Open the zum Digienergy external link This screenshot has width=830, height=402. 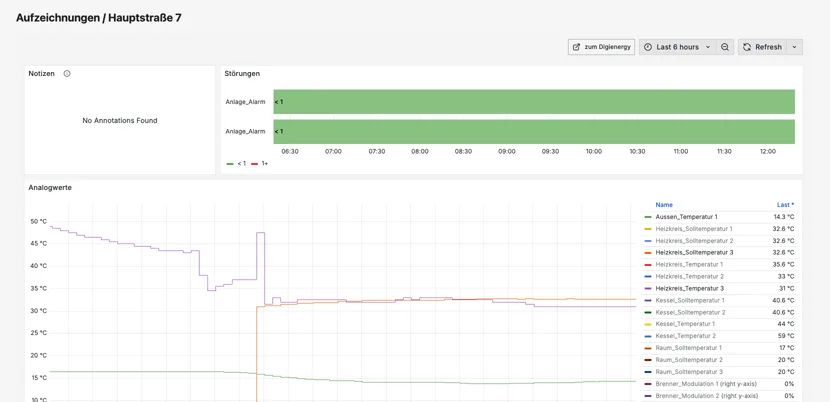click(x=601, y=47)
